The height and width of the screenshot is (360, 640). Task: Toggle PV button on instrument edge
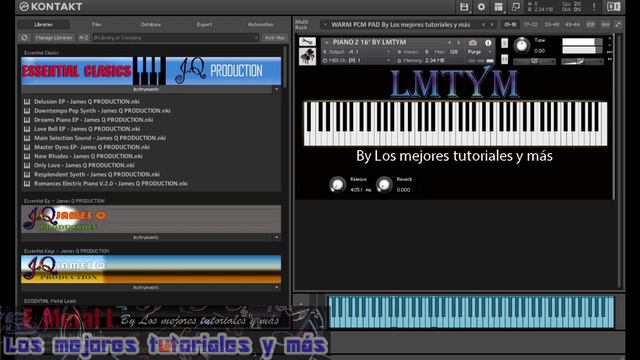(610, 59)
